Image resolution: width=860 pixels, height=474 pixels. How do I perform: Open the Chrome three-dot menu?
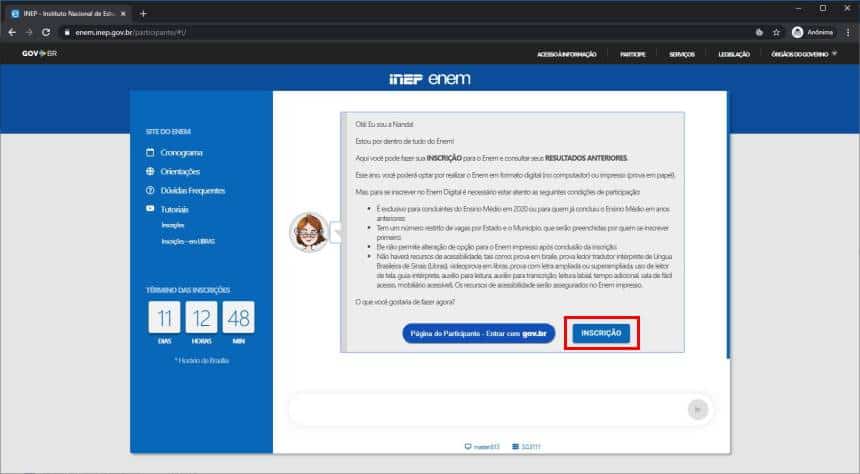tap(848, 32)
